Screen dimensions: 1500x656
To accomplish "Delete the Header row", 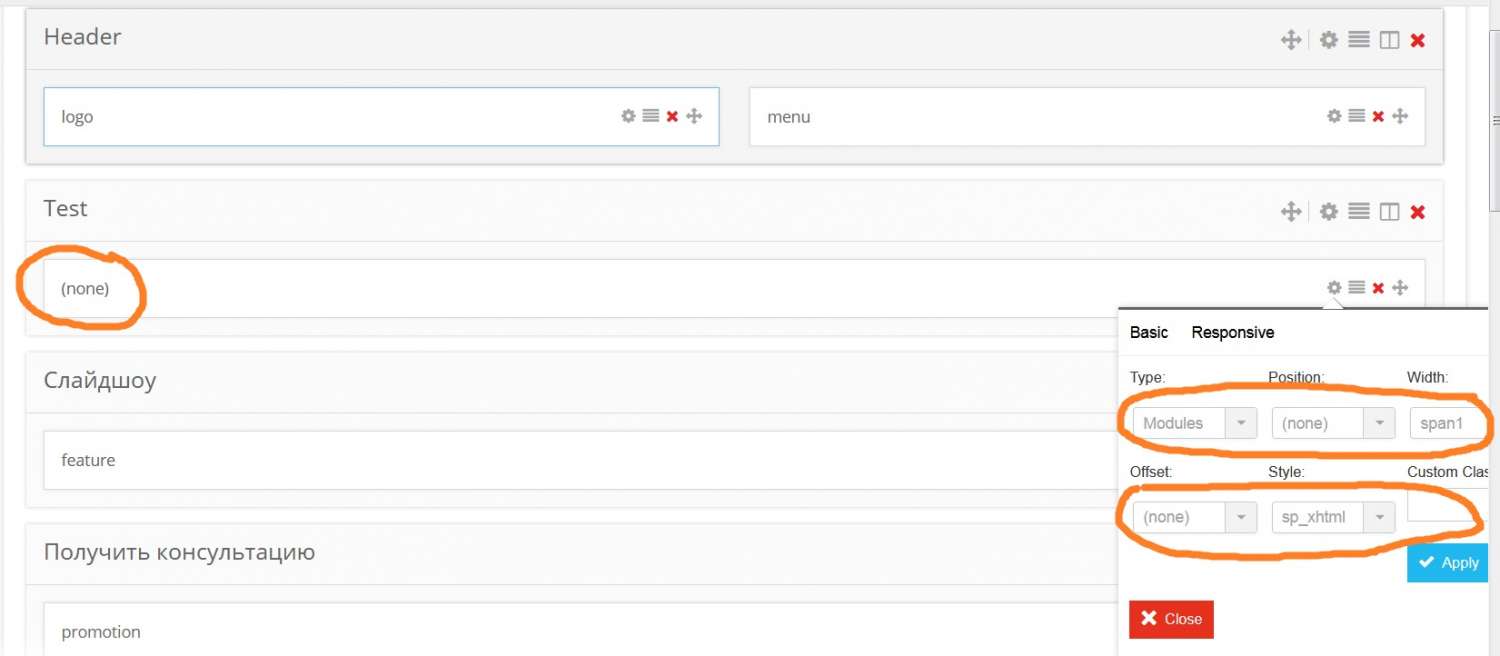I will point(1417,40).
